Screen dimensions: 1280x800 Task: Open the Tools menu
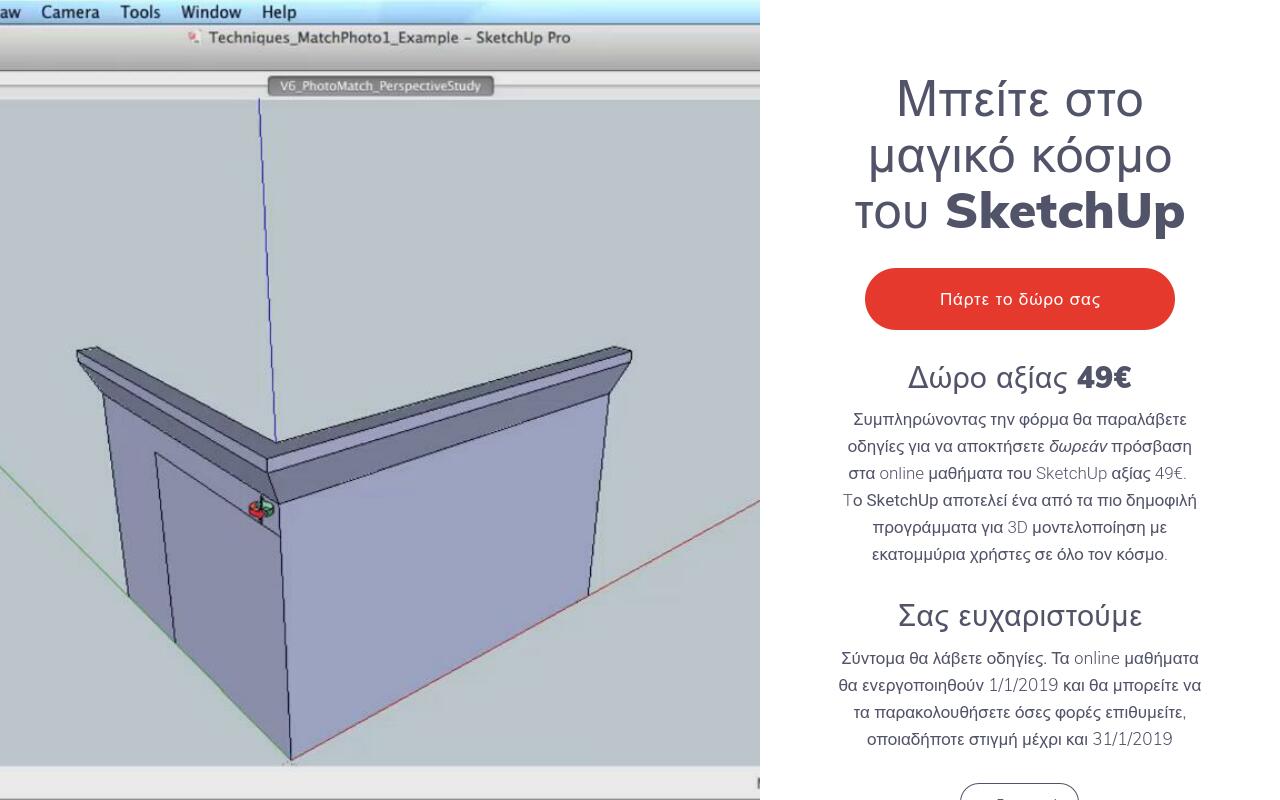[x=140, y=12]
